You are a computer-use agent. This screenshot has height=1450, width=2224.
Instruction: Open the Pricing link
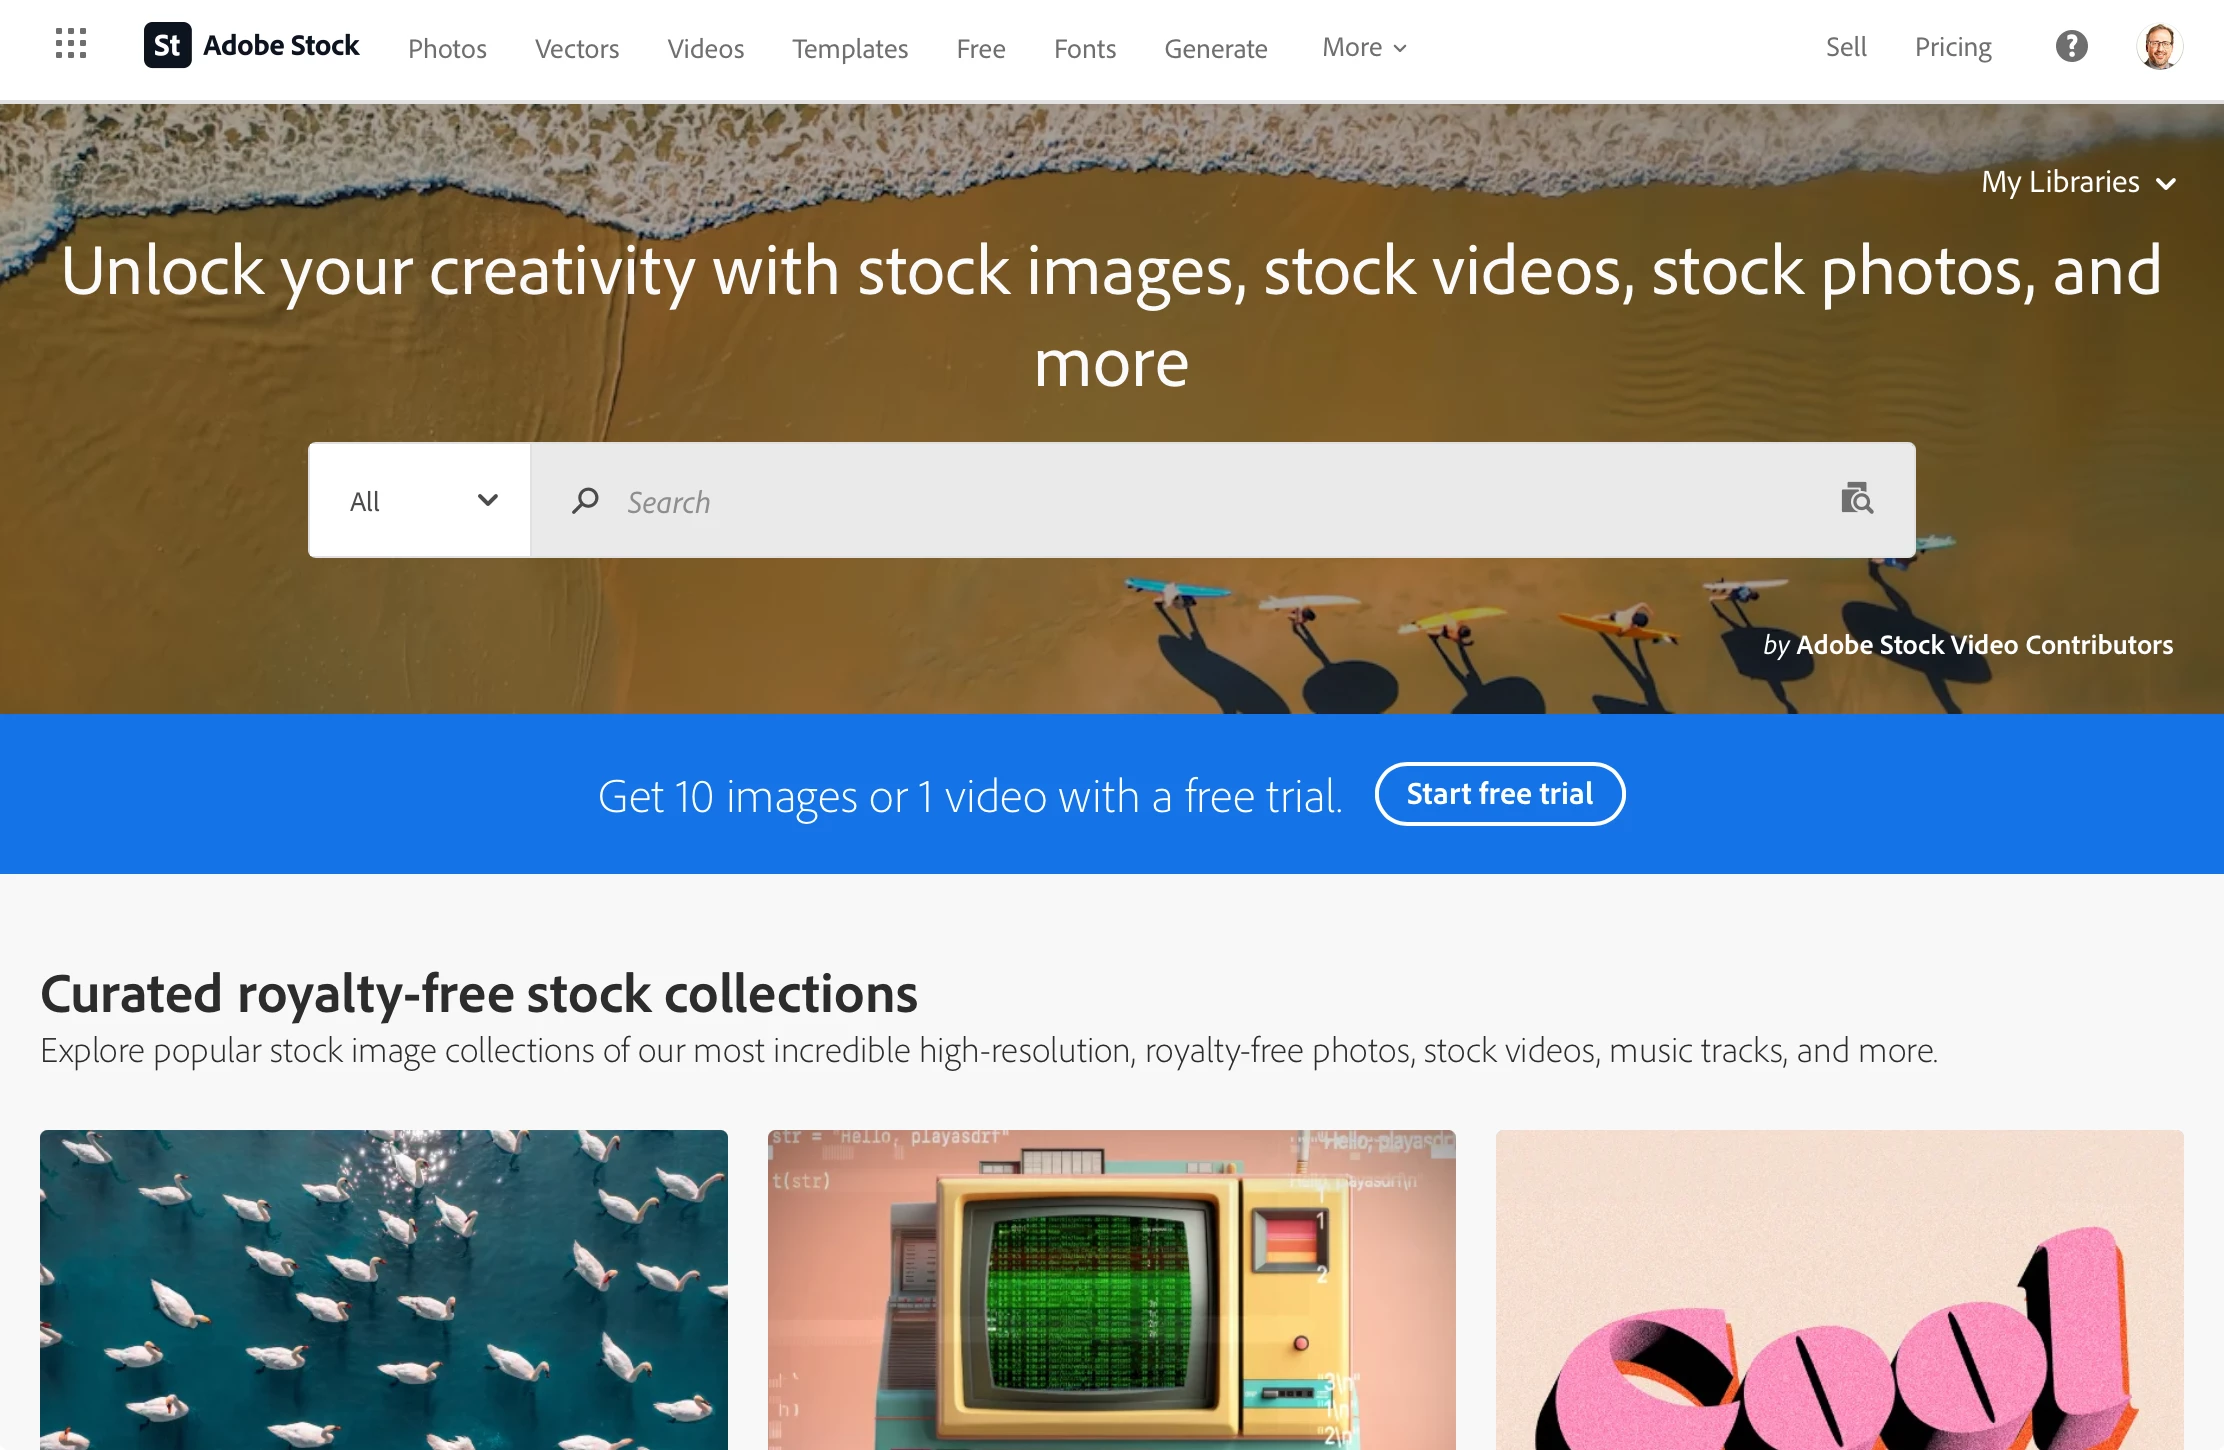click(x=1953, y=47)
